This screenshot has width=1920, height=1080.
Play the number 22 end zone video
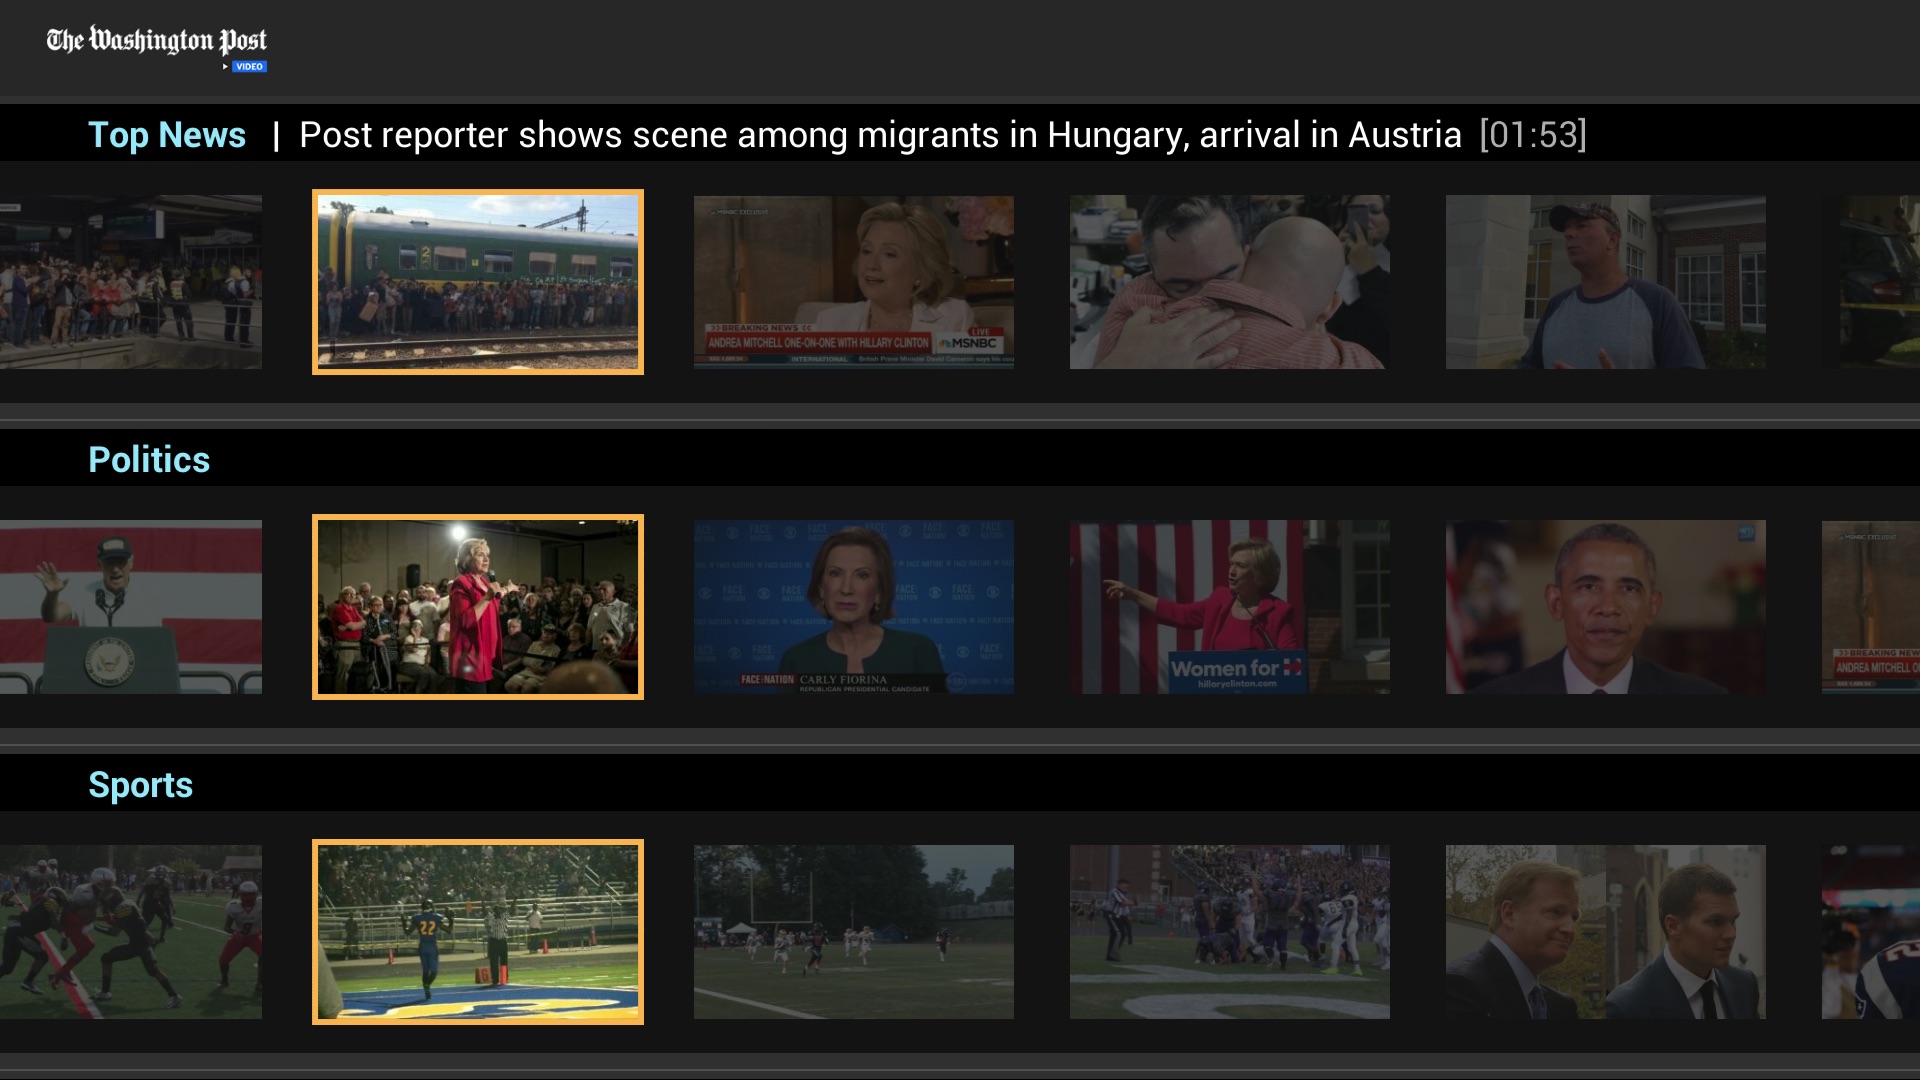coord(478,932)
